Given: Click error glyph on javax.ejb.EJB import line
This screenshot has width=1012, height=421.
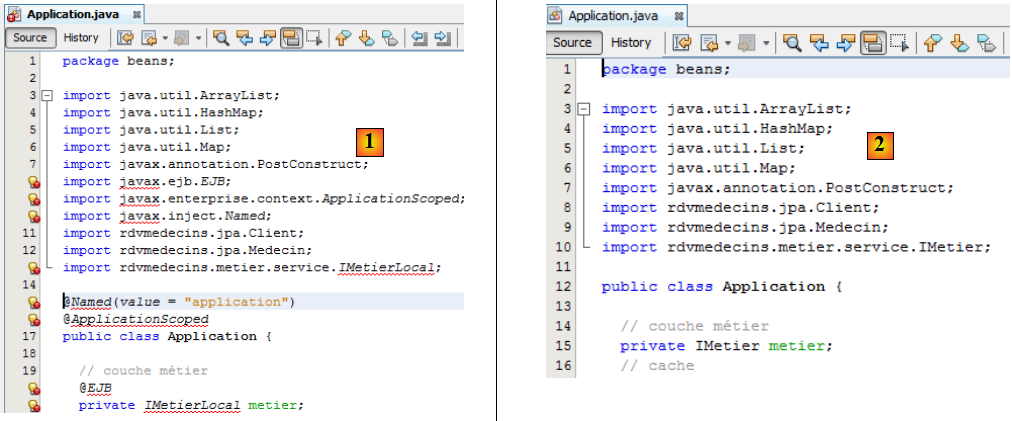Looking at the screenshot, I should coord(33,182).
